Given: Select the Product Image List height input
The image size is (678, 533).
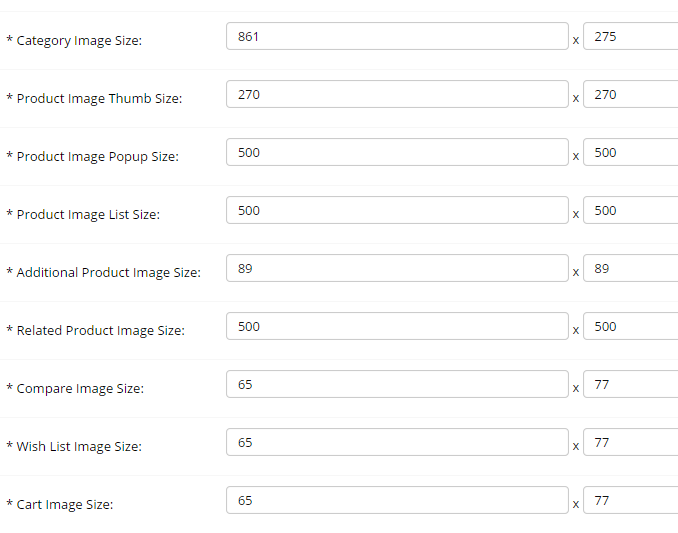Looking at the screenshot, I should (x=631, y=211).
